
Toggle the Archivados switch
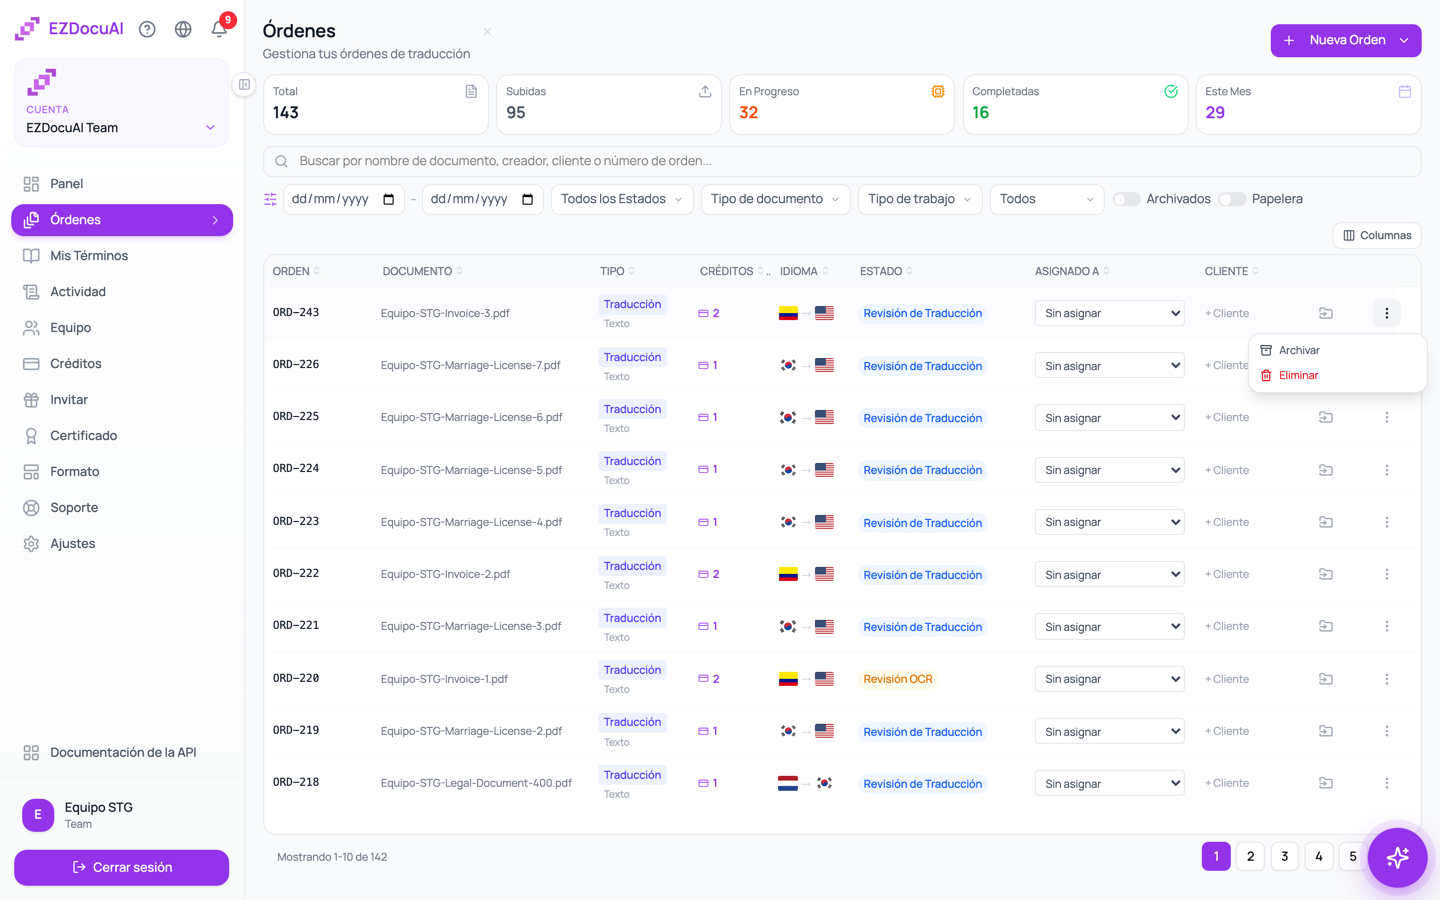point(1126,199)
